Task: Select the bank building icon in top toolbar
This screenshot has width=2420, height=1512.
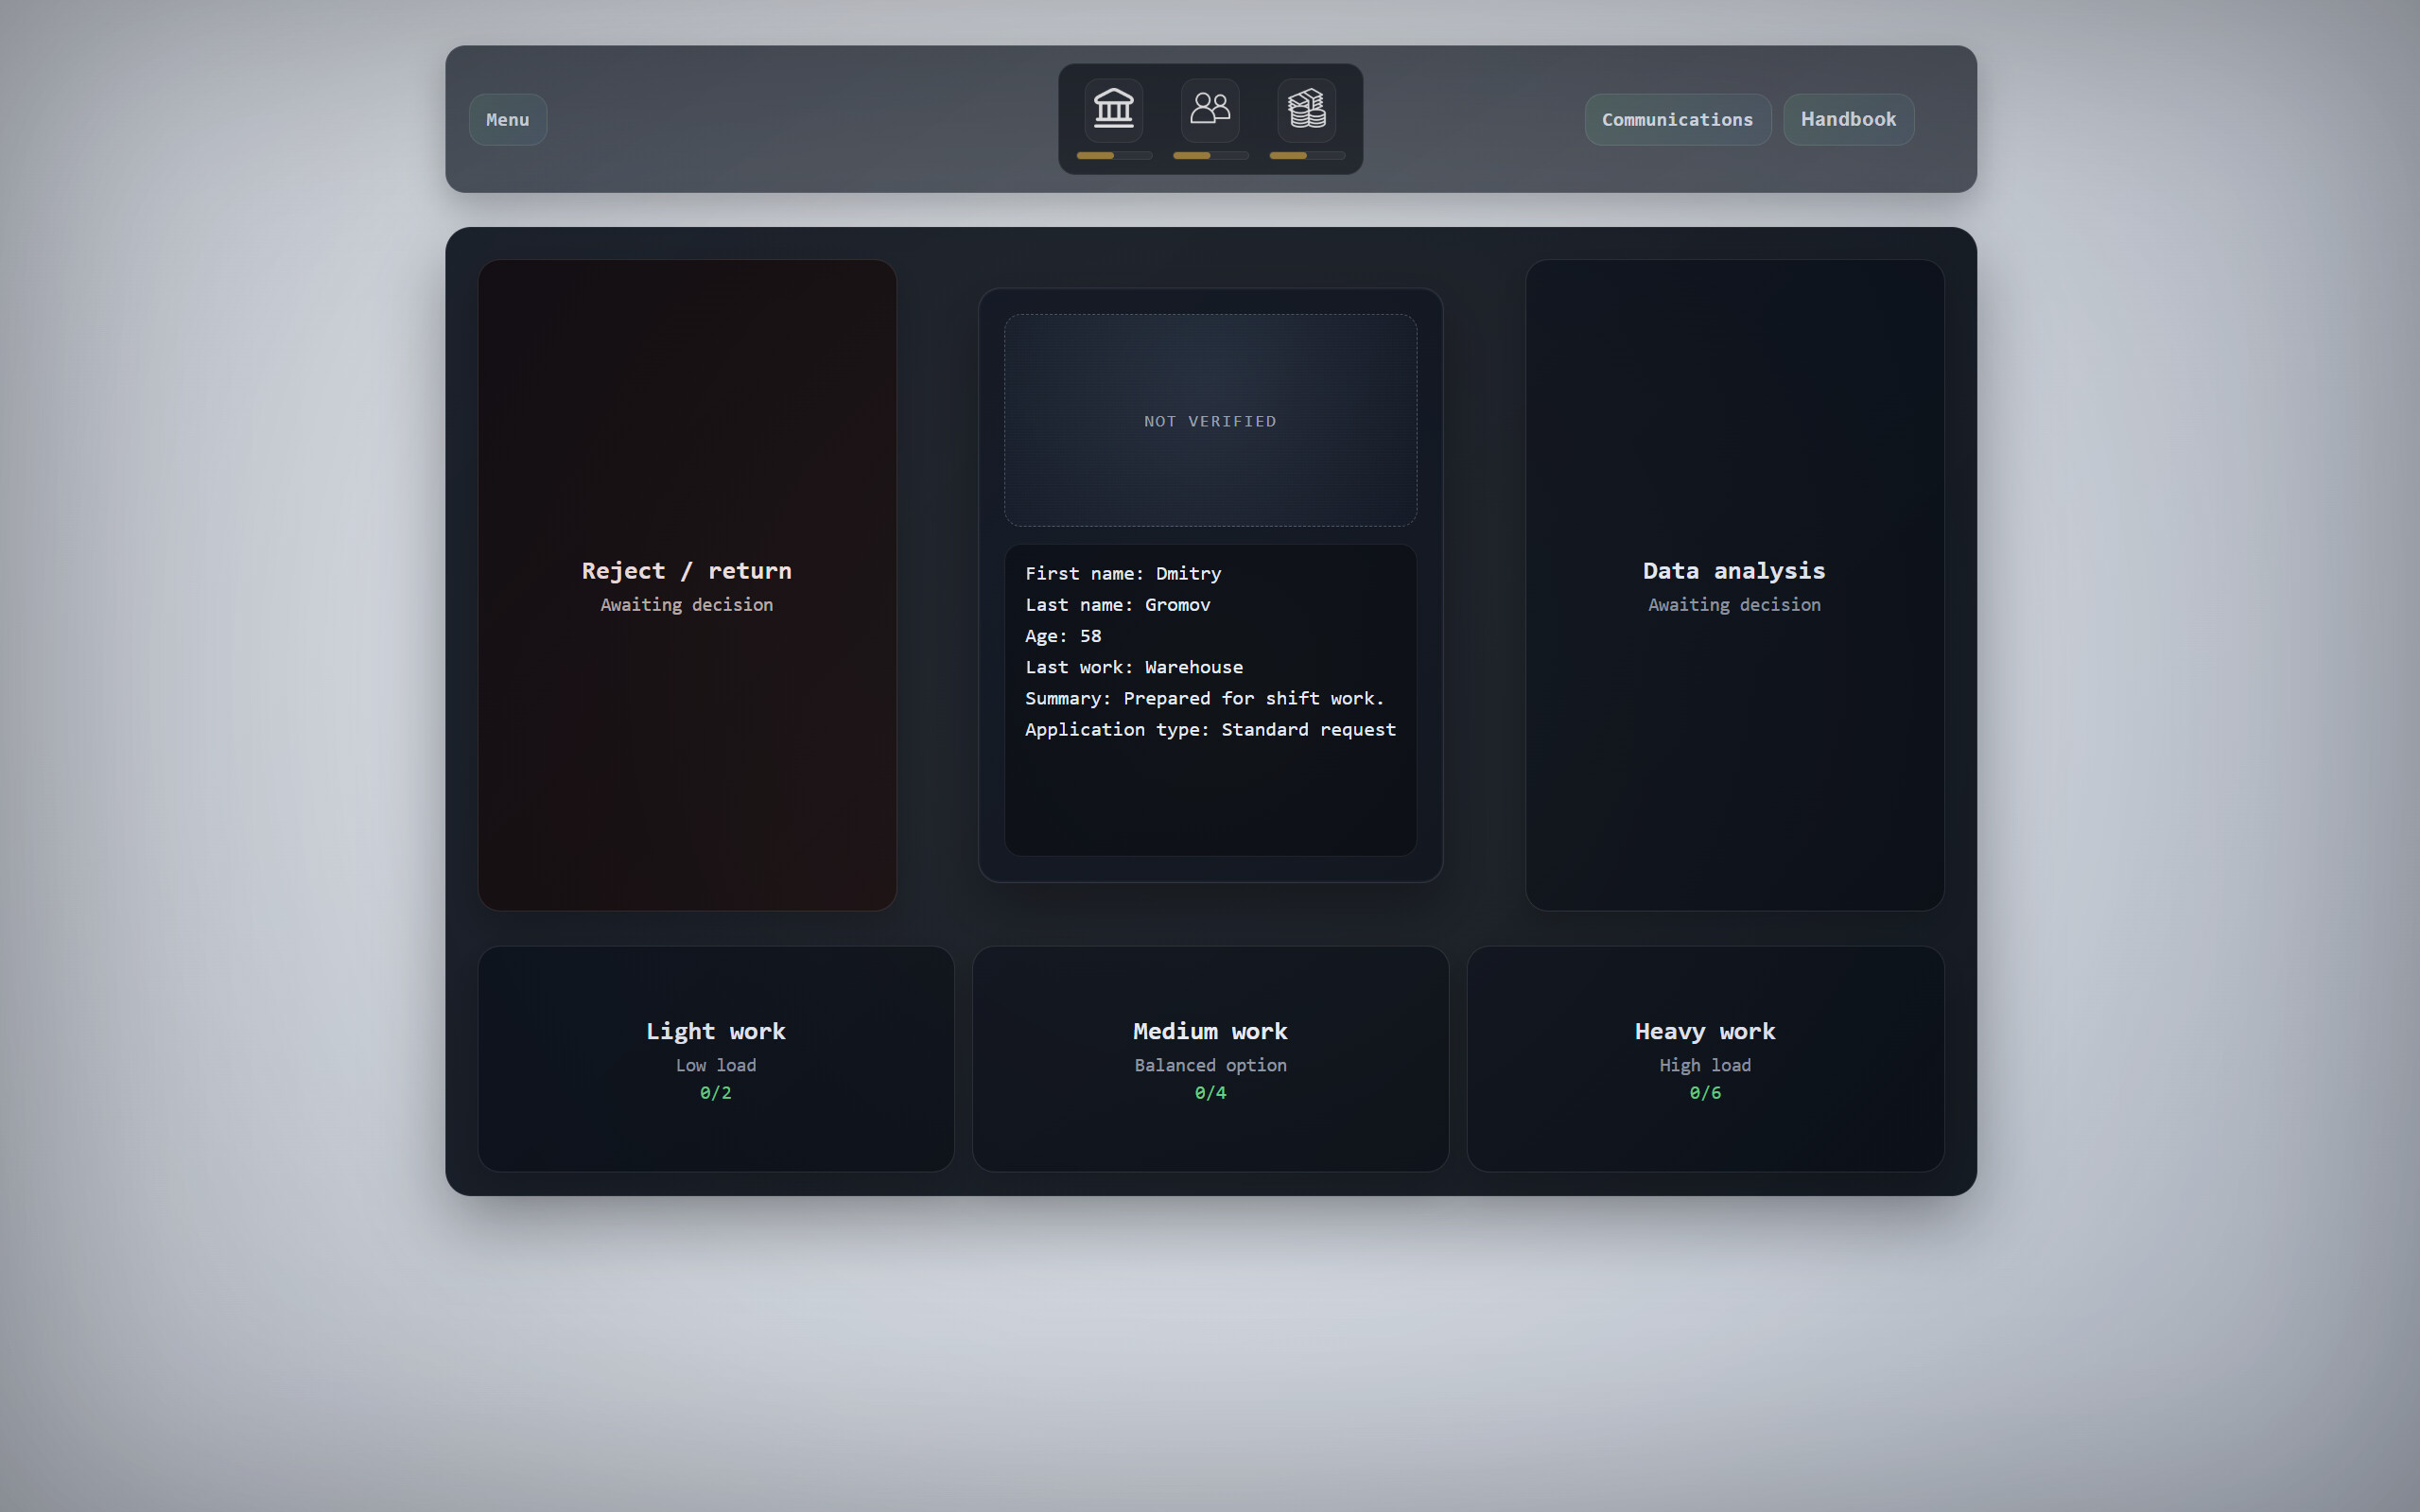Action: tap(1112, 110)
